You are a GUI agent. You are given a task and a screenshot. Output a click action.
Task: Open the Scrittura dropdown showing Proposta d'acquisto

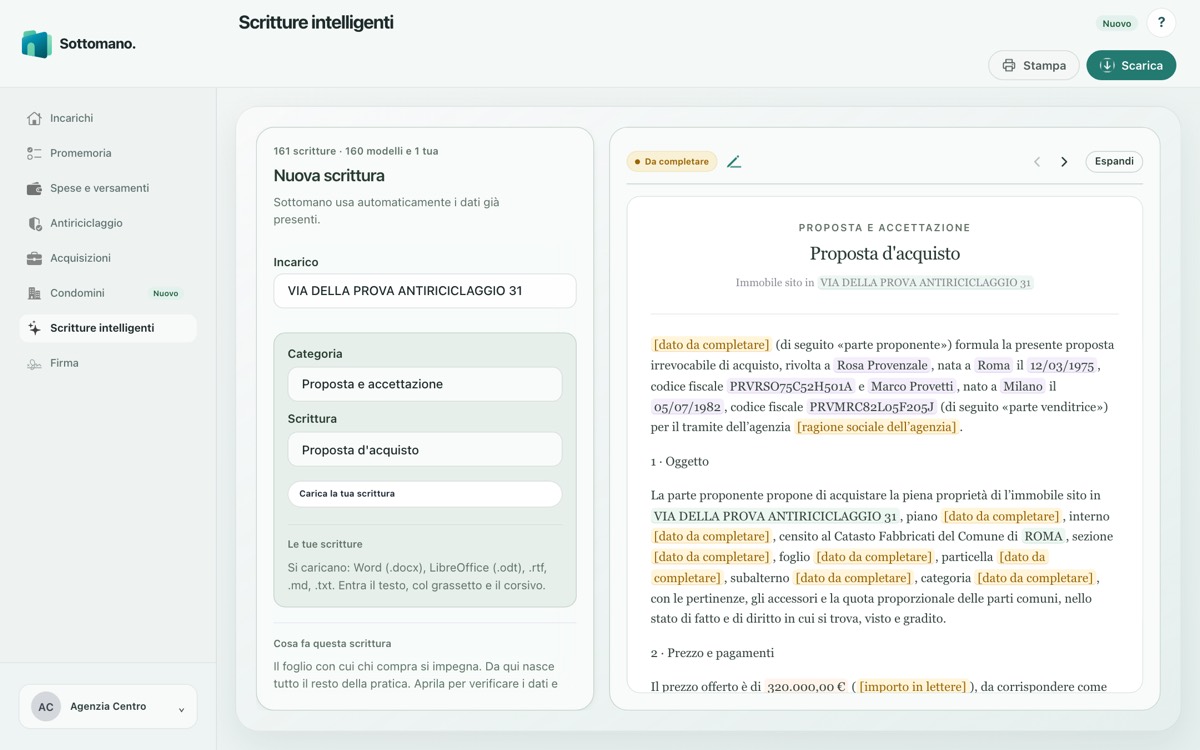click(x=425, y=450)
